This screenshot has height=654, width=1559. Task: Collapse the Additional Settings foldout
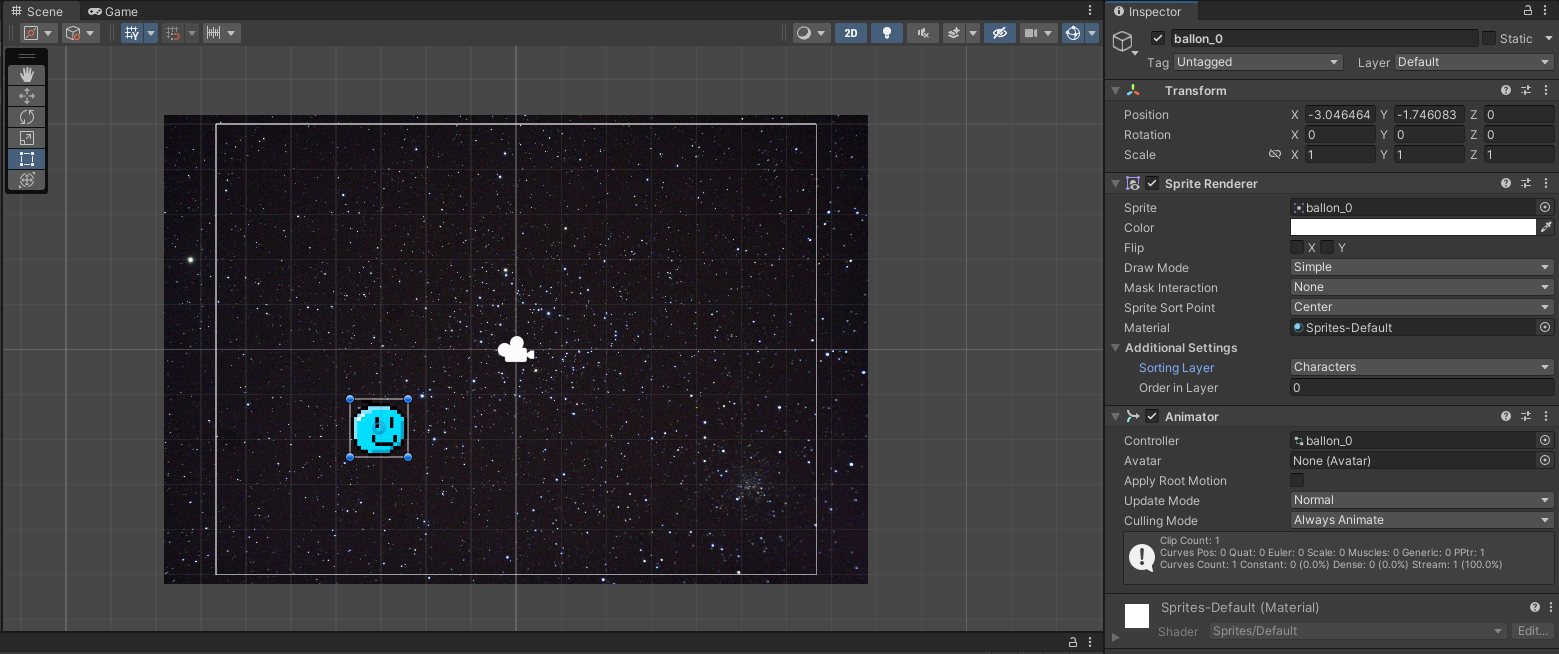coord(1116,348)
